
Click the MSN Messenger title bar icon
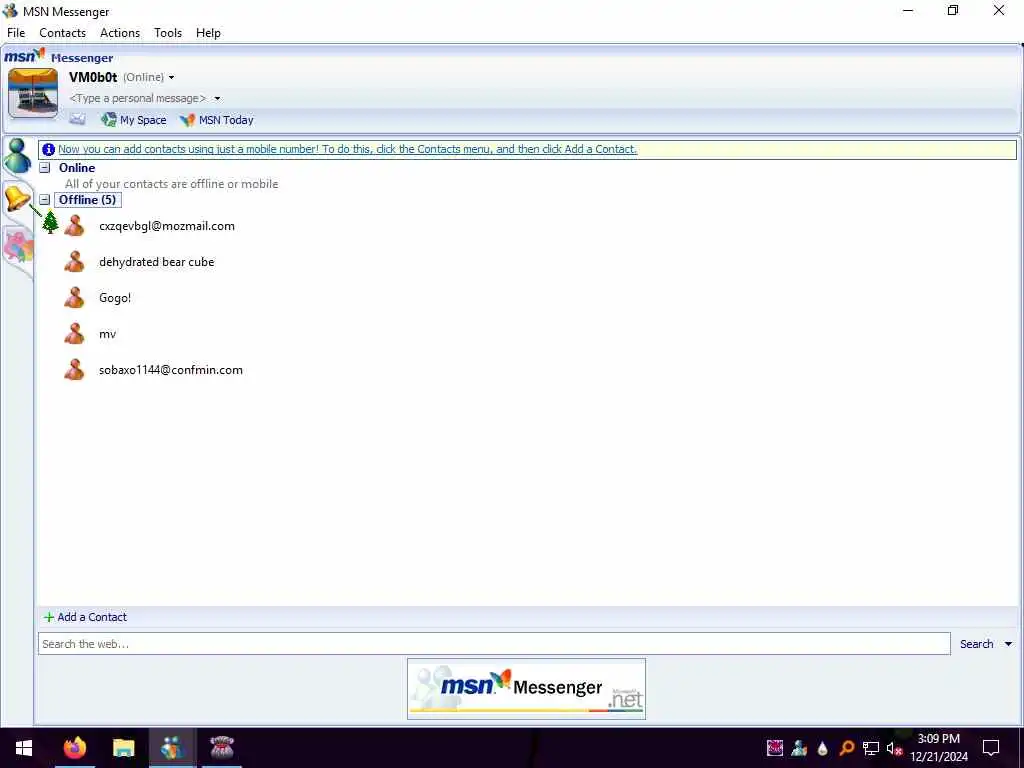coord(10,11)
